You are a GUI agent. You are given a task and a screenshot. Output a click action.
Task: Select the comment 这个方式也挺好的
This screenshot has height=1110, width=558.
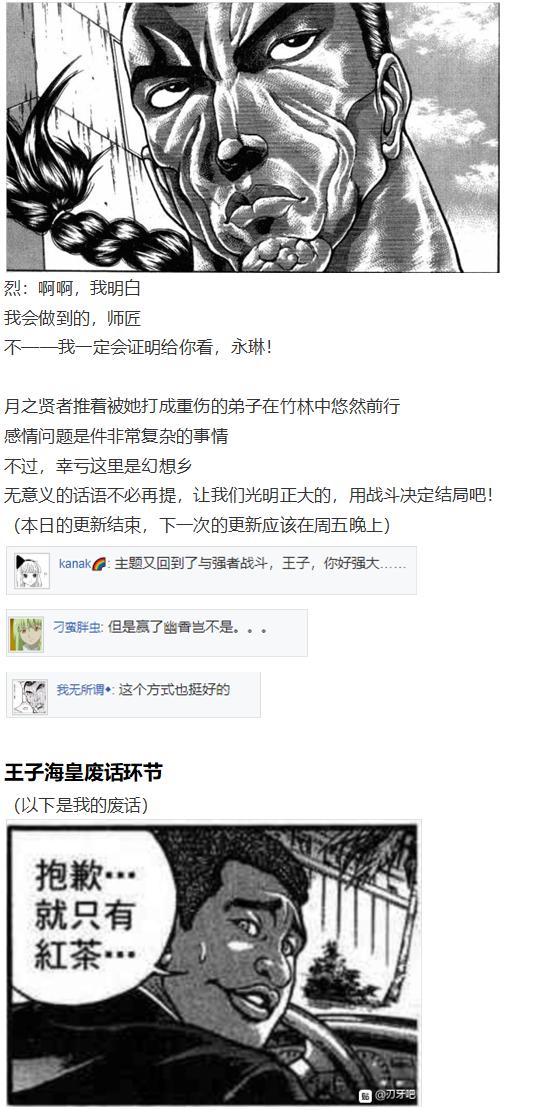174,690
